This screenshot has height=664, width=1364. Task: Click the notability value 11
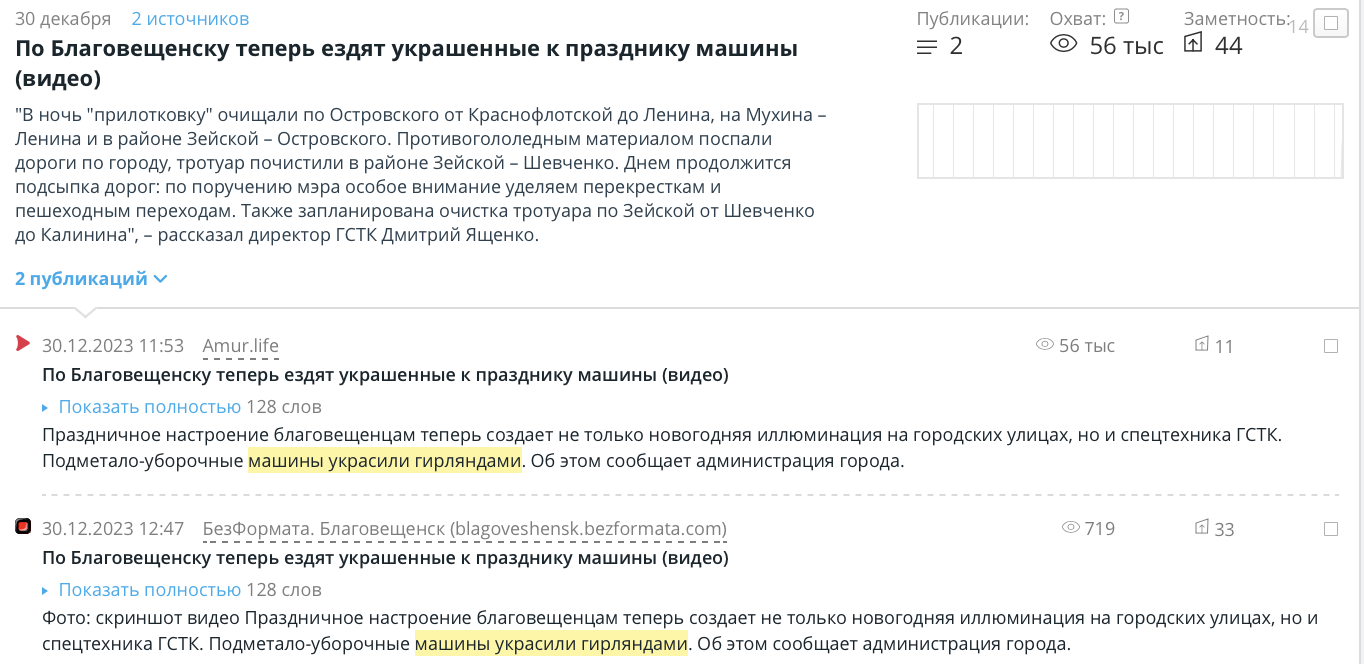click(x=1224, y=347)
